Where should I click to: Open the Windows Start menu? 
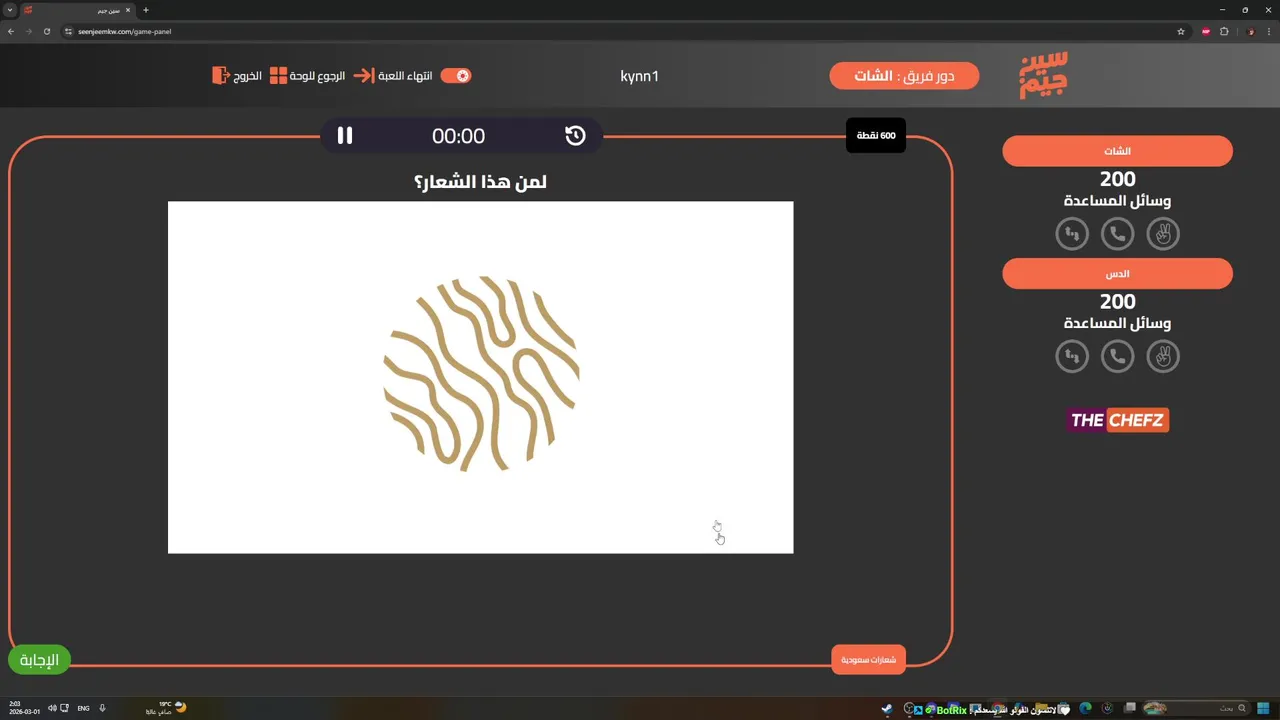click(1265, 708)
